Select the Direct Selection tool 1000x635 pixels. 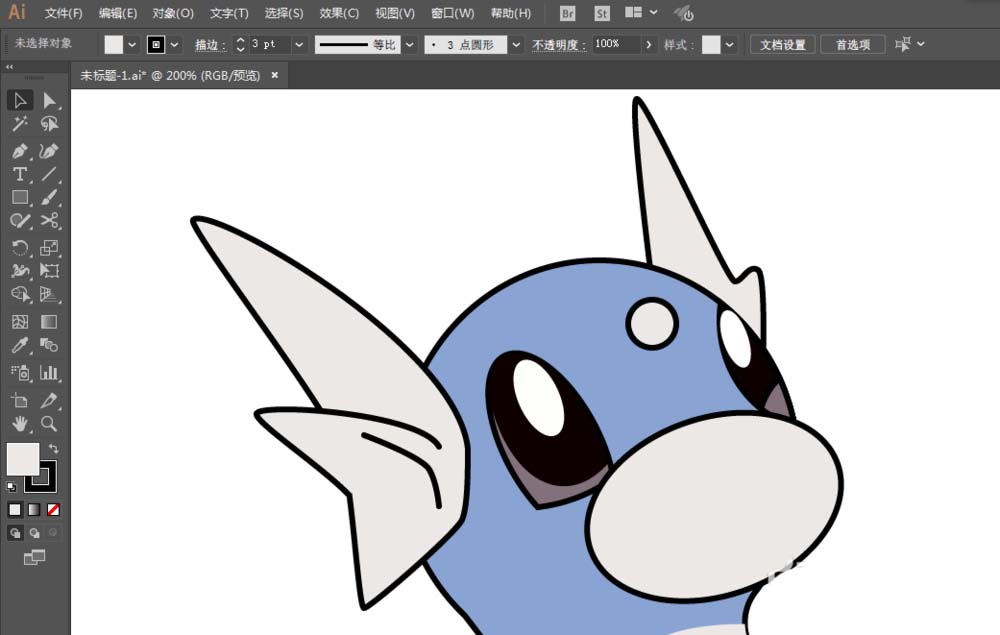click(49, 101)
